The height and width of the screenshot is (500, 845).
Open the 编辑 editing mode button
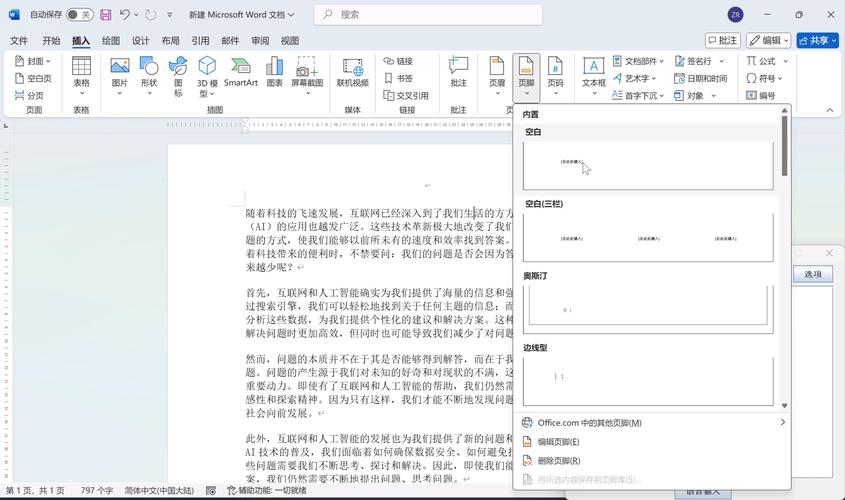coord(768,40)
